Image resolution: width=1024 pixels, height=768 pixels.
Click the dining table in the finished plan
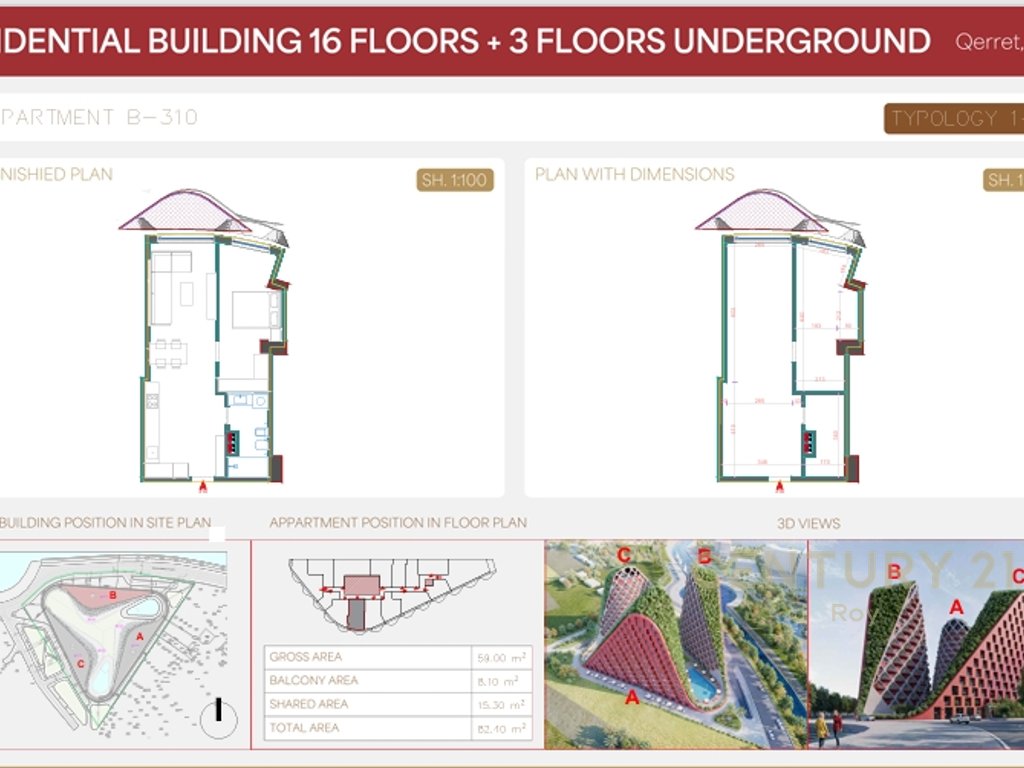[169, 352]
